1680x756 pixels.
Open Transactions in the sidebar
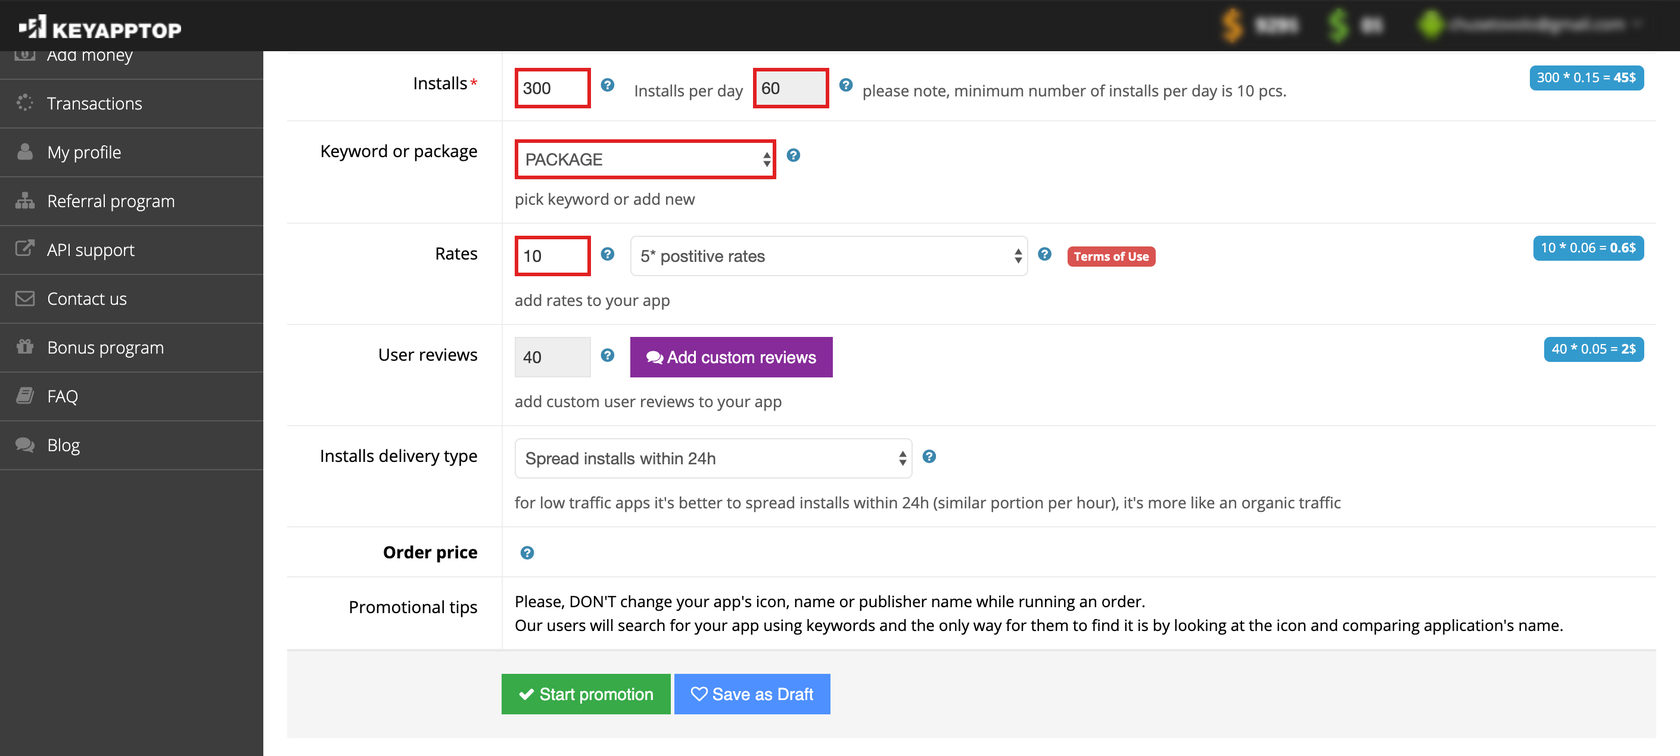[x=94, y=104]
